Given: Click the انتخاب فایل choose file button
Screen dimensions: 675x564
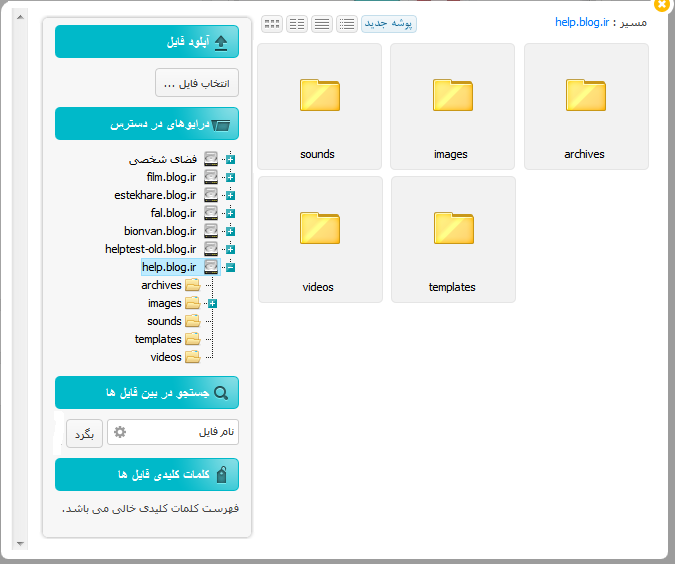Looking at the screenshot, I should (x=197, y=83).
